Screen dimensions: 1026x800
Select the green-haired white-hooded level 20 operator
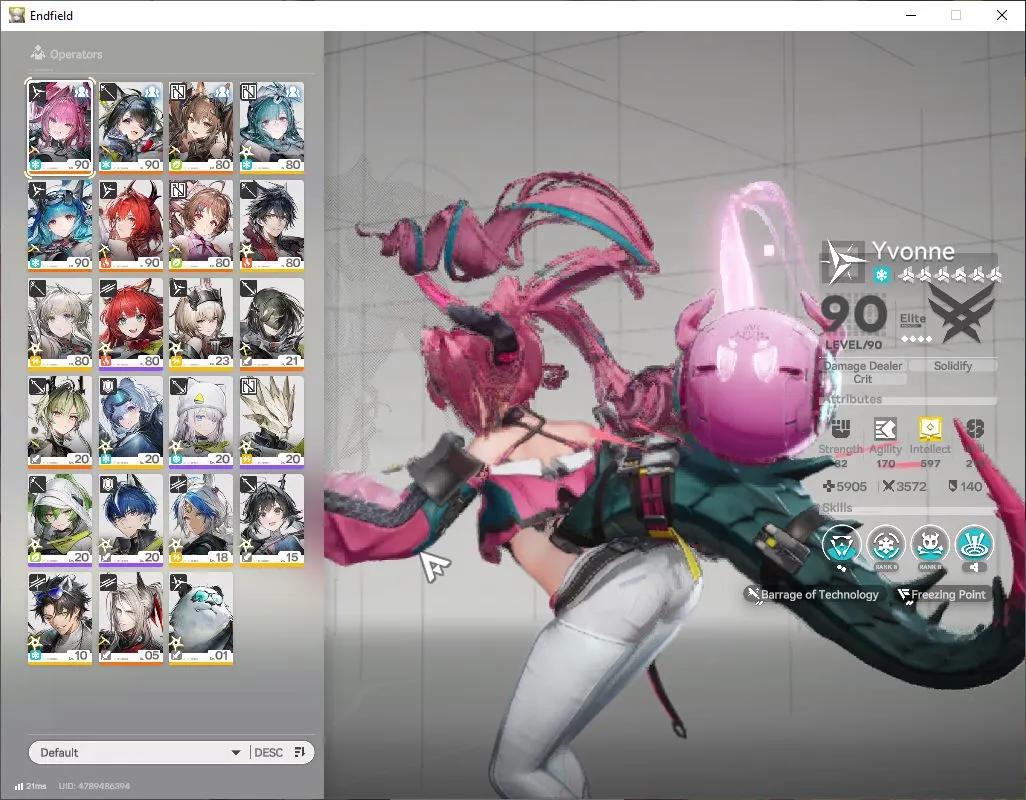pyautogui.click(x=60, y=520)
